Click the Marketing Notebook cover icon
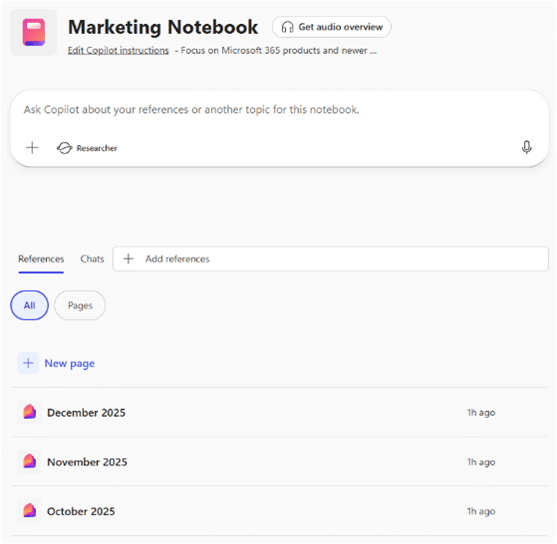This screenshot has height=544, width=557. coord(34,32)
